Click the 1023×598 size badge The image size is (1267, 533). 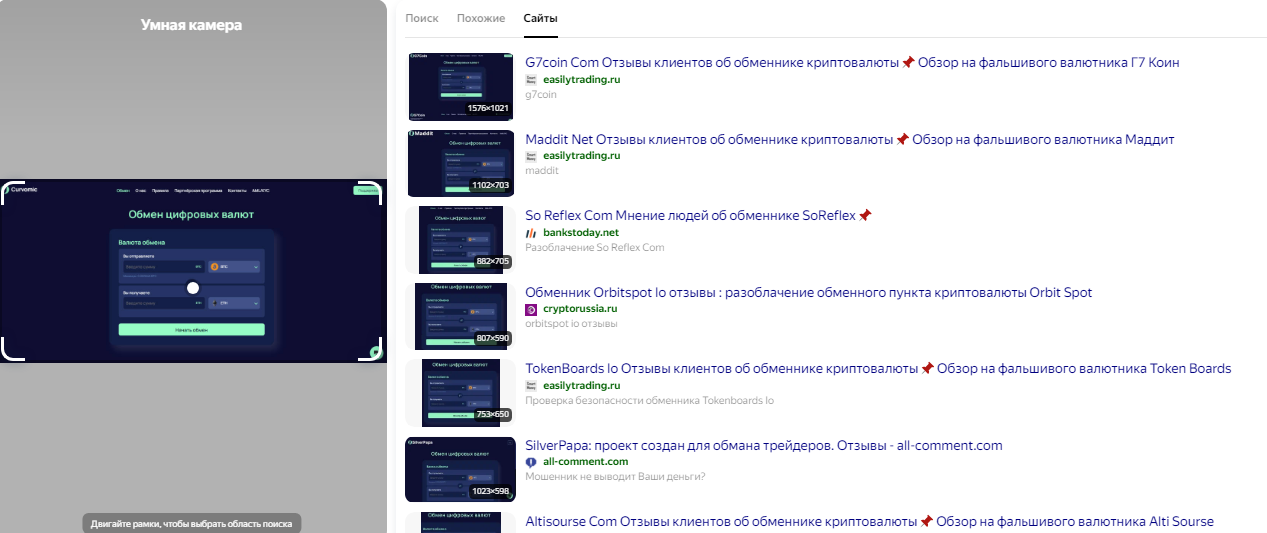coord(490,492)
